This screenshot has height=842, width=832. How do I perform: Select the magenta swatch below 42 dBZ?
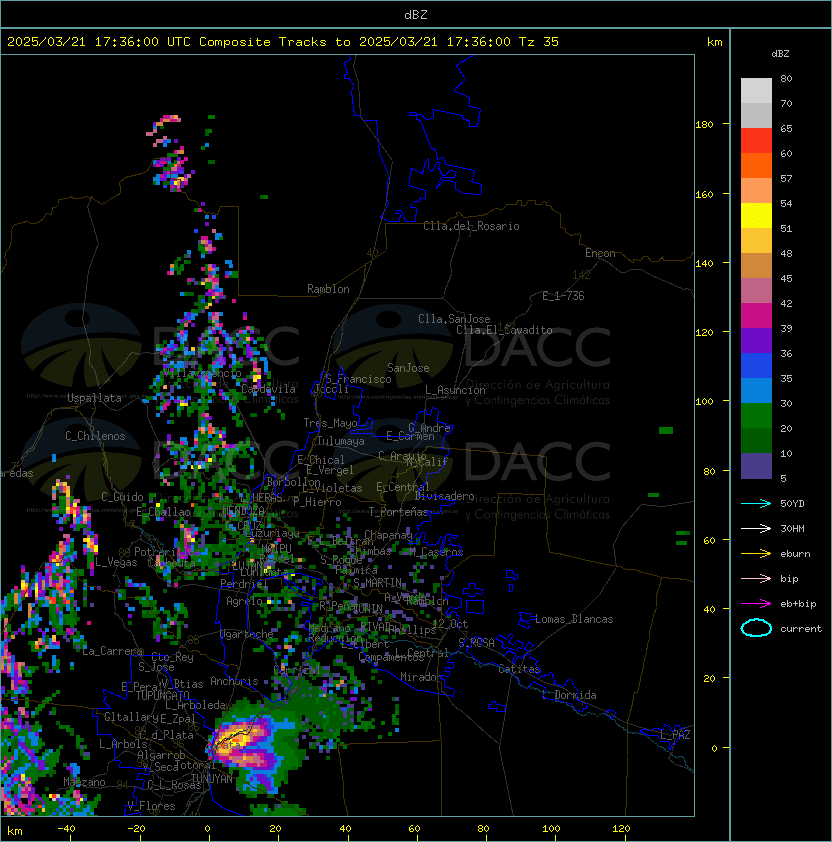click(x=756, y=315)
